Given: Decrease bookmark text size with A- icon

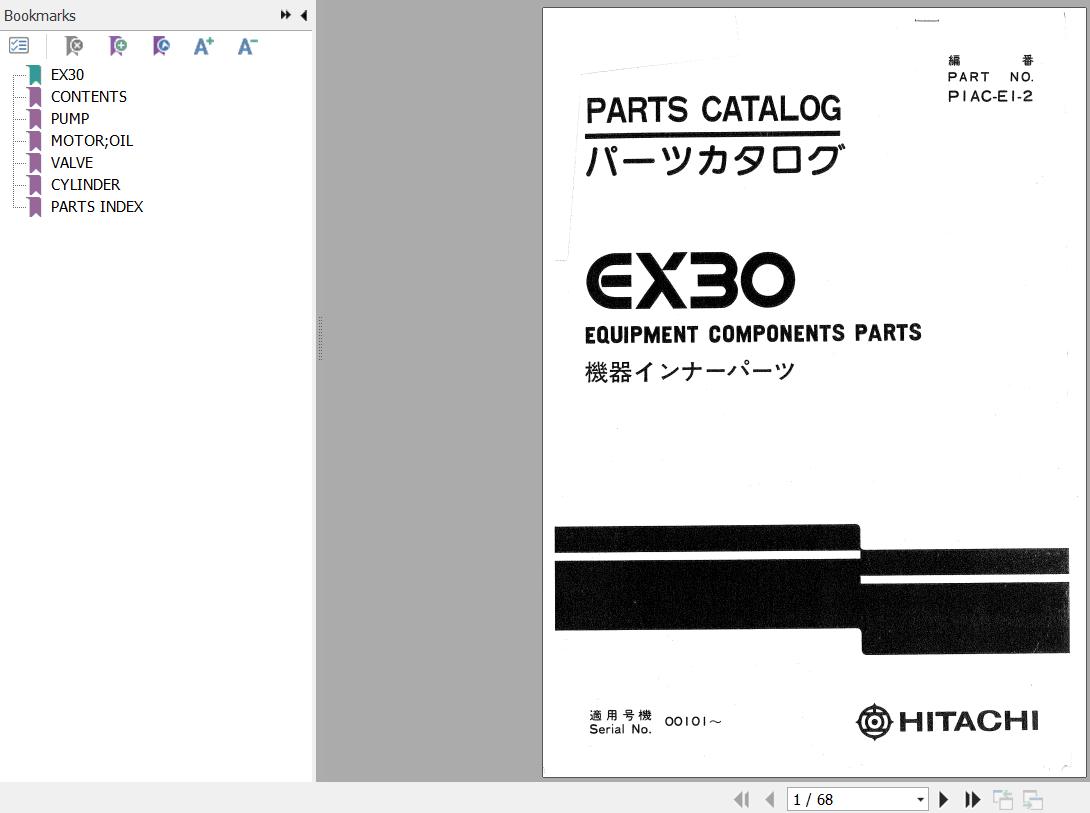Looking at the screenshot, I should [247, 46].
